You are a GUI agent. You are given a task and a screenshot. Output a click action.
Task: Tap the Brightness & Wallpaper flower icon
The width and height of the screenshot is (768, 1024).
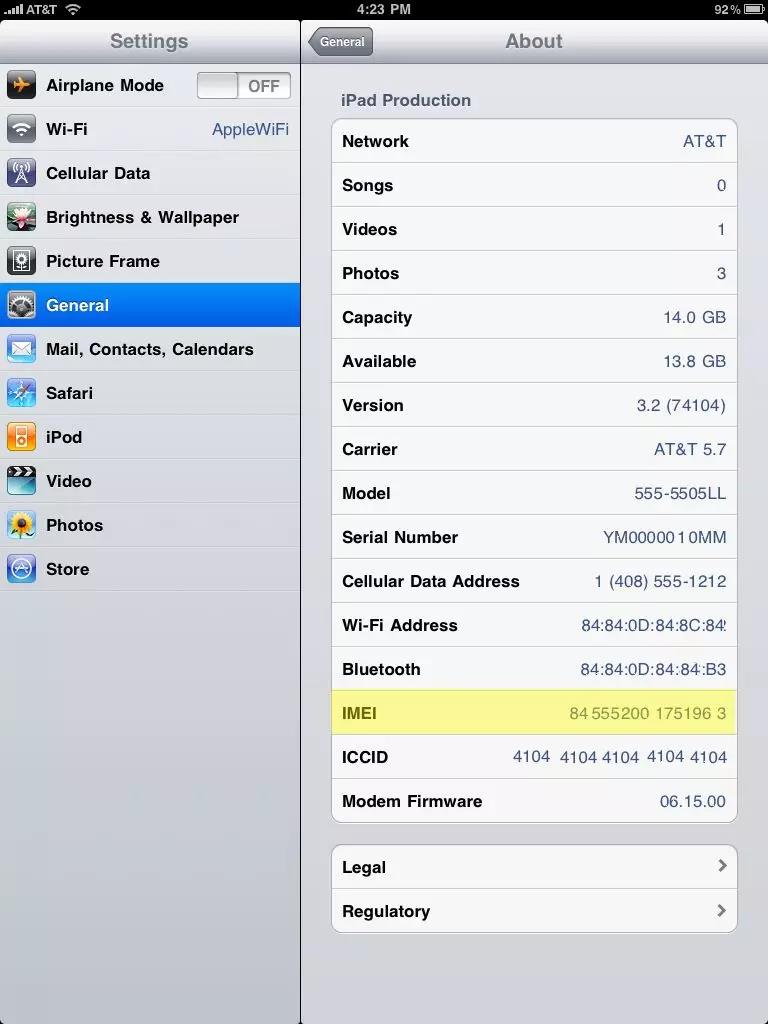point(22,217)
